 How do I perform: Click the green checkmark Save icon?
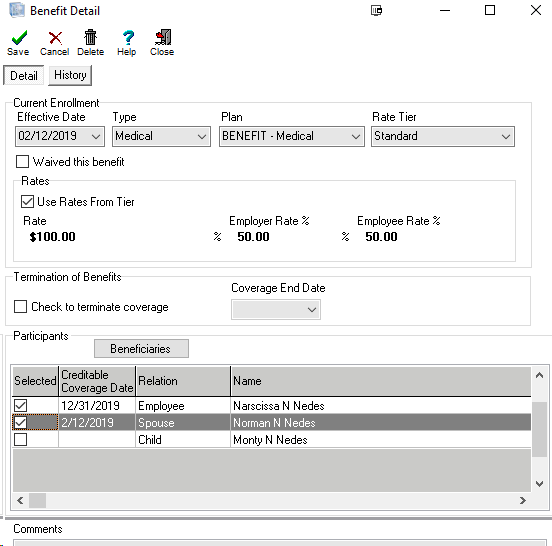tap(19, 38)
